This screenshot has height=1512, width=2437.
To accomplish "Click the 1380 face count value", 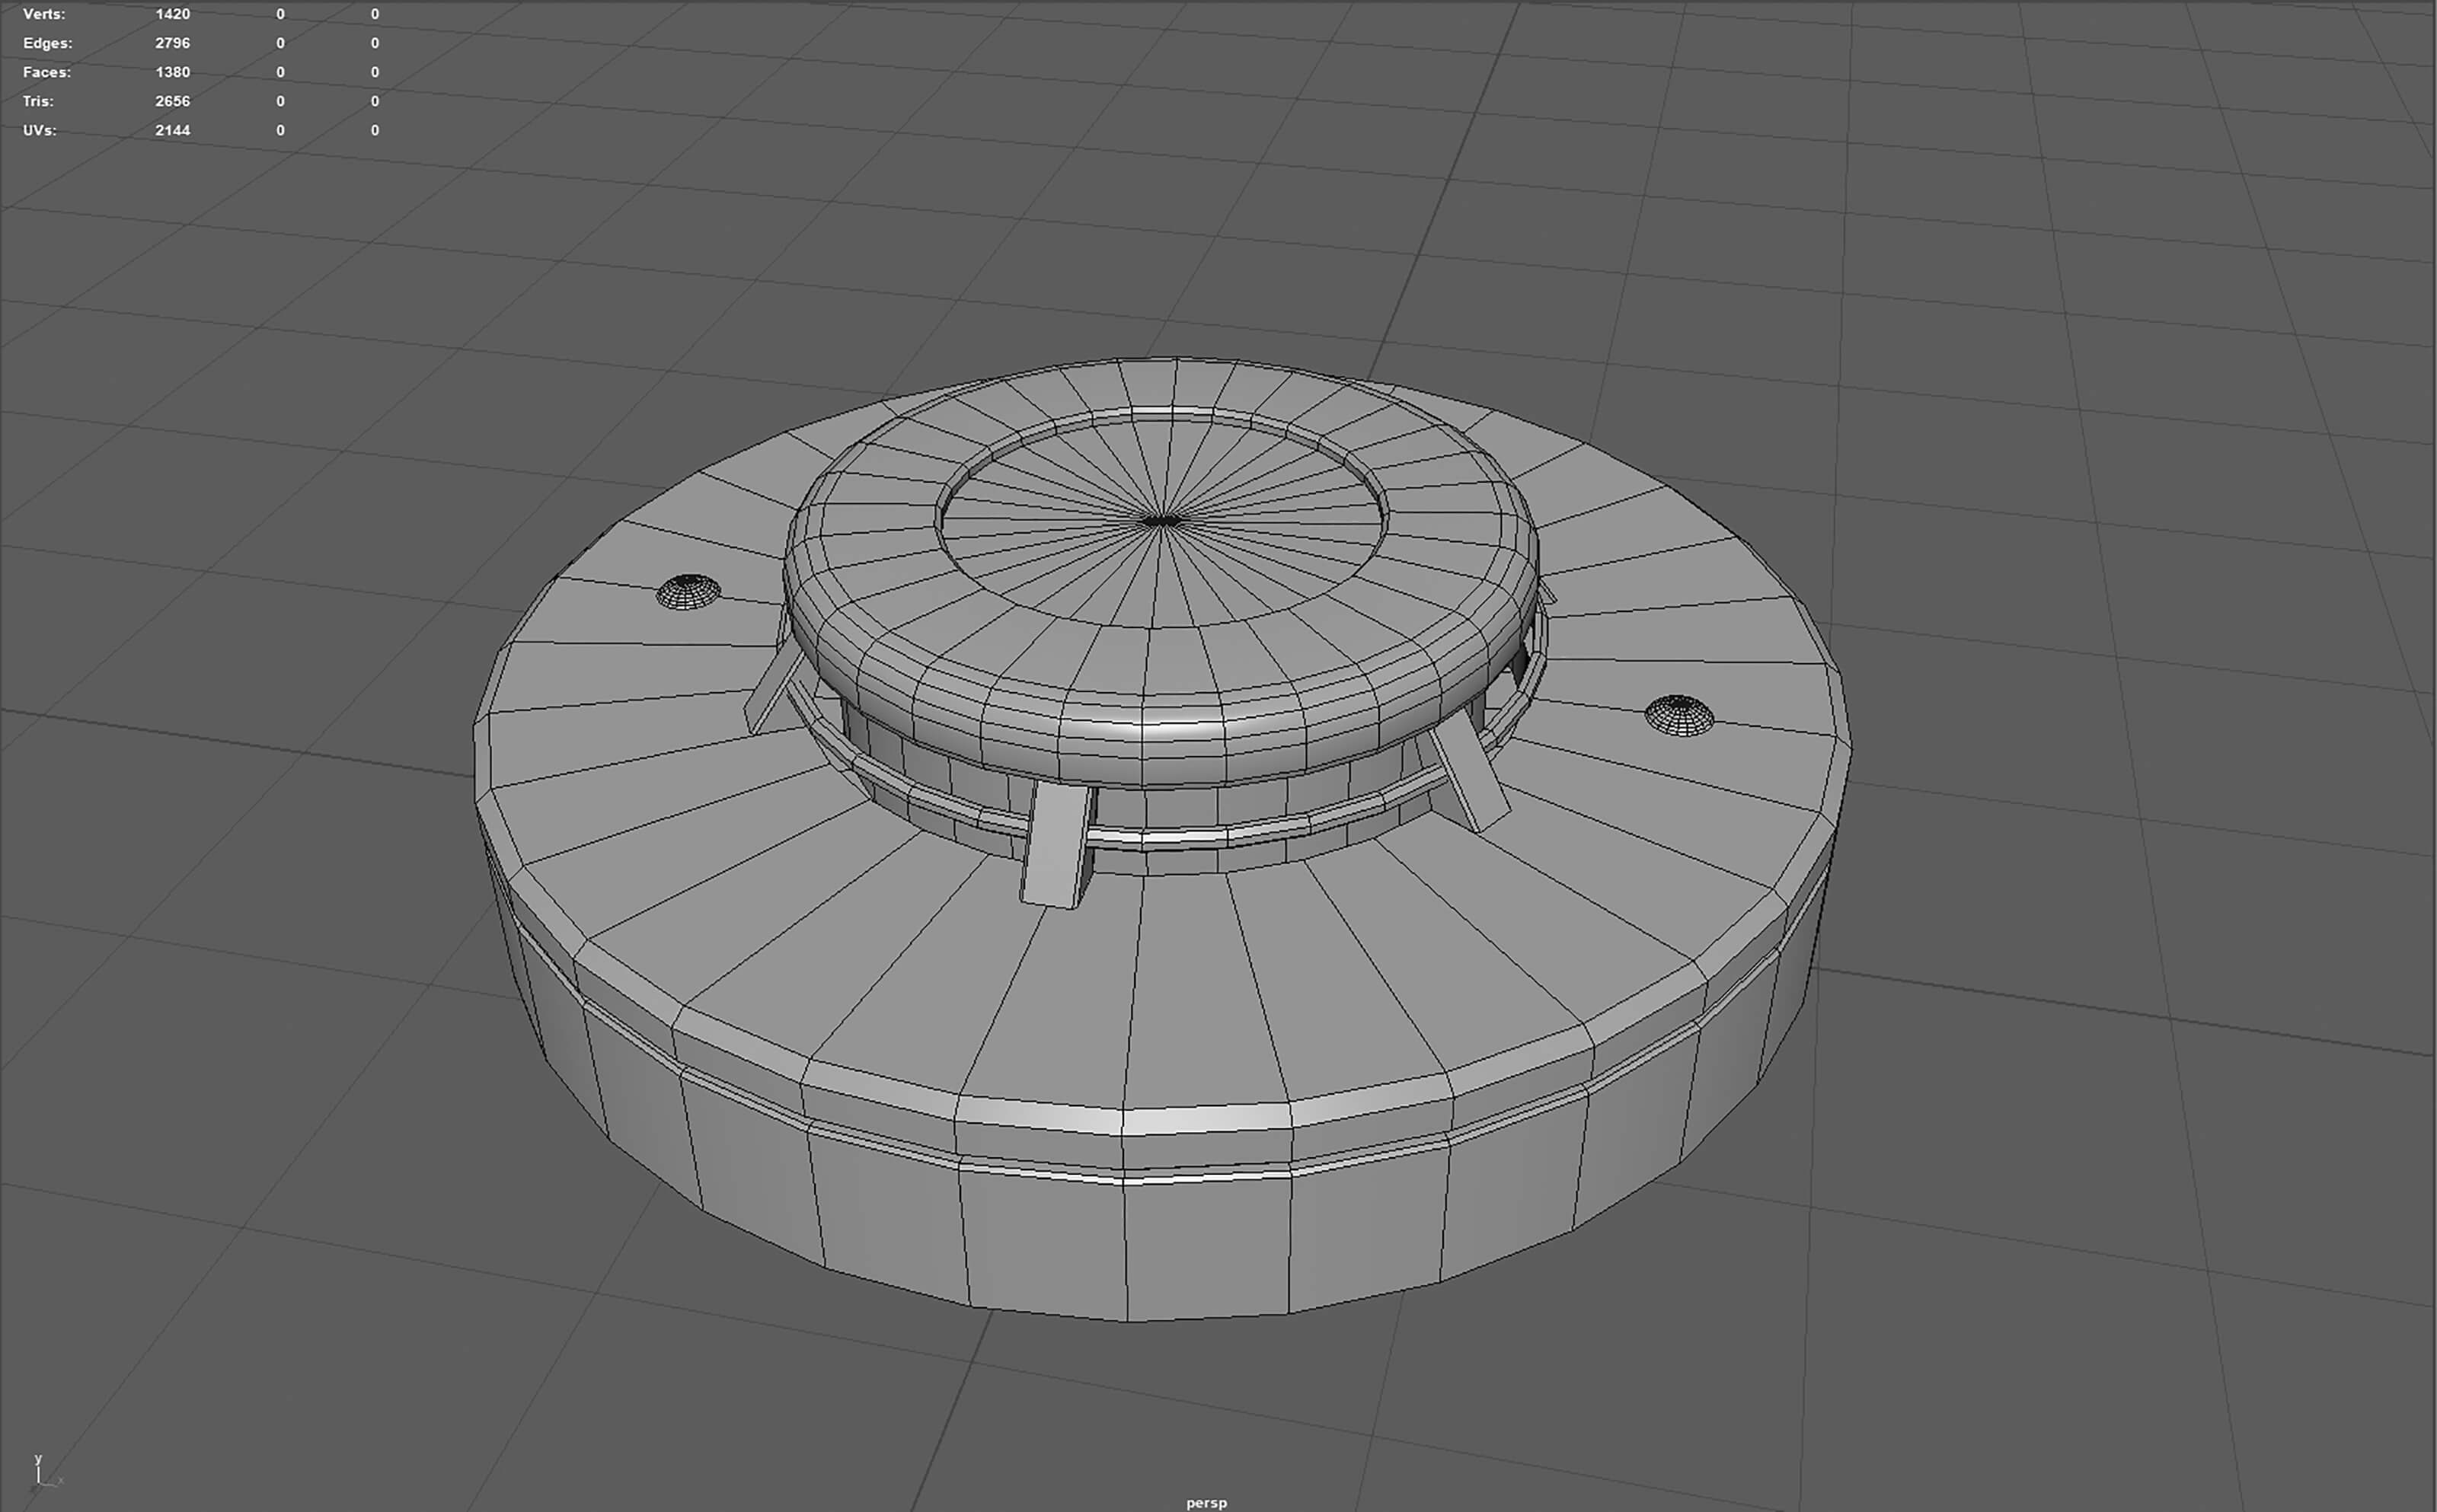I will click(x=172, y=72).
